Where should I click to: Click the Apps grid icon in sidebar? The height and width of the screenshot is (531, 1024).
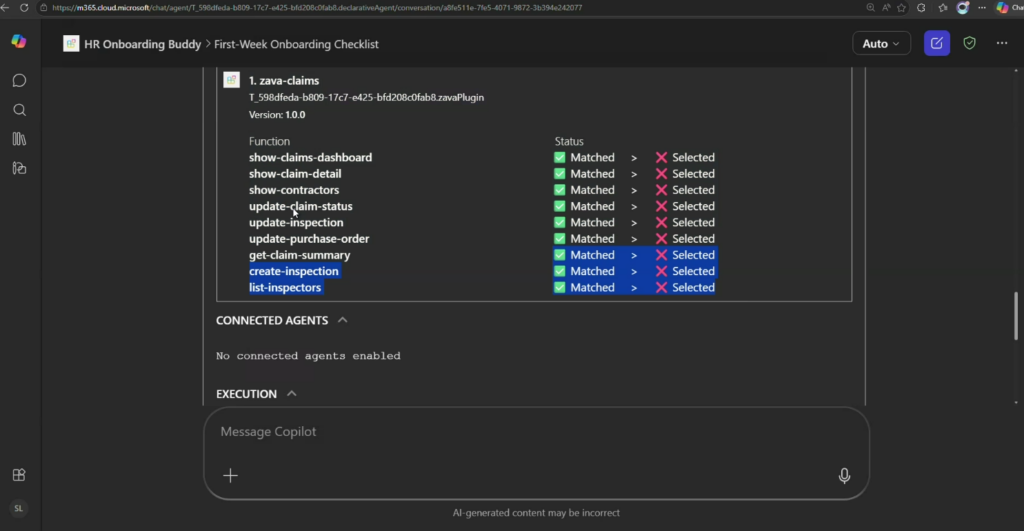click(19, 475)
